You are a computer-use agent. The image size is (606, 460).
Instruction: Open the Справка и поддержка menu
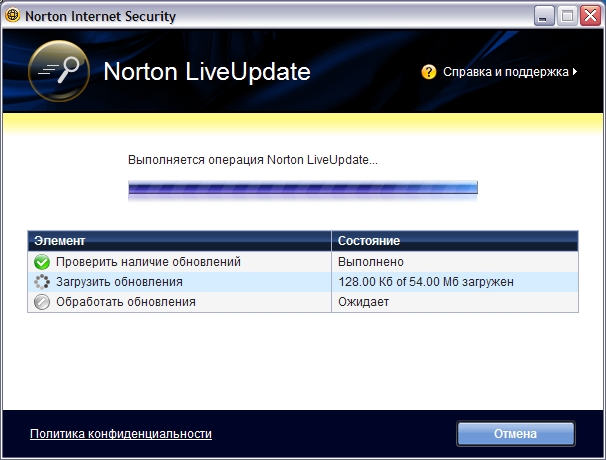click(506, 72)
